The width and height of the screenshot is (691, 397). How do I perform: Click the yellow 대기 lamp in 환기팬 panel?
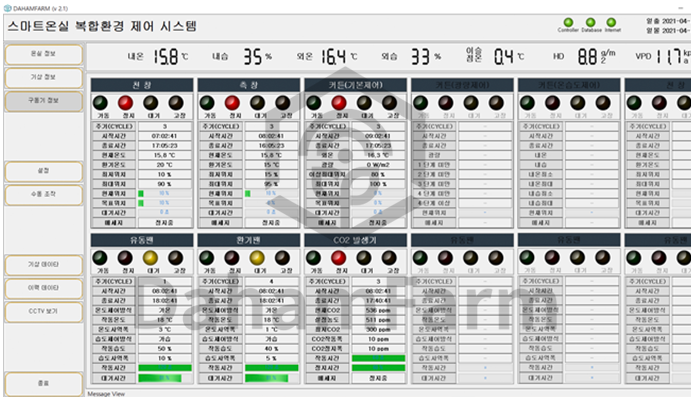(x=257, y=258)
